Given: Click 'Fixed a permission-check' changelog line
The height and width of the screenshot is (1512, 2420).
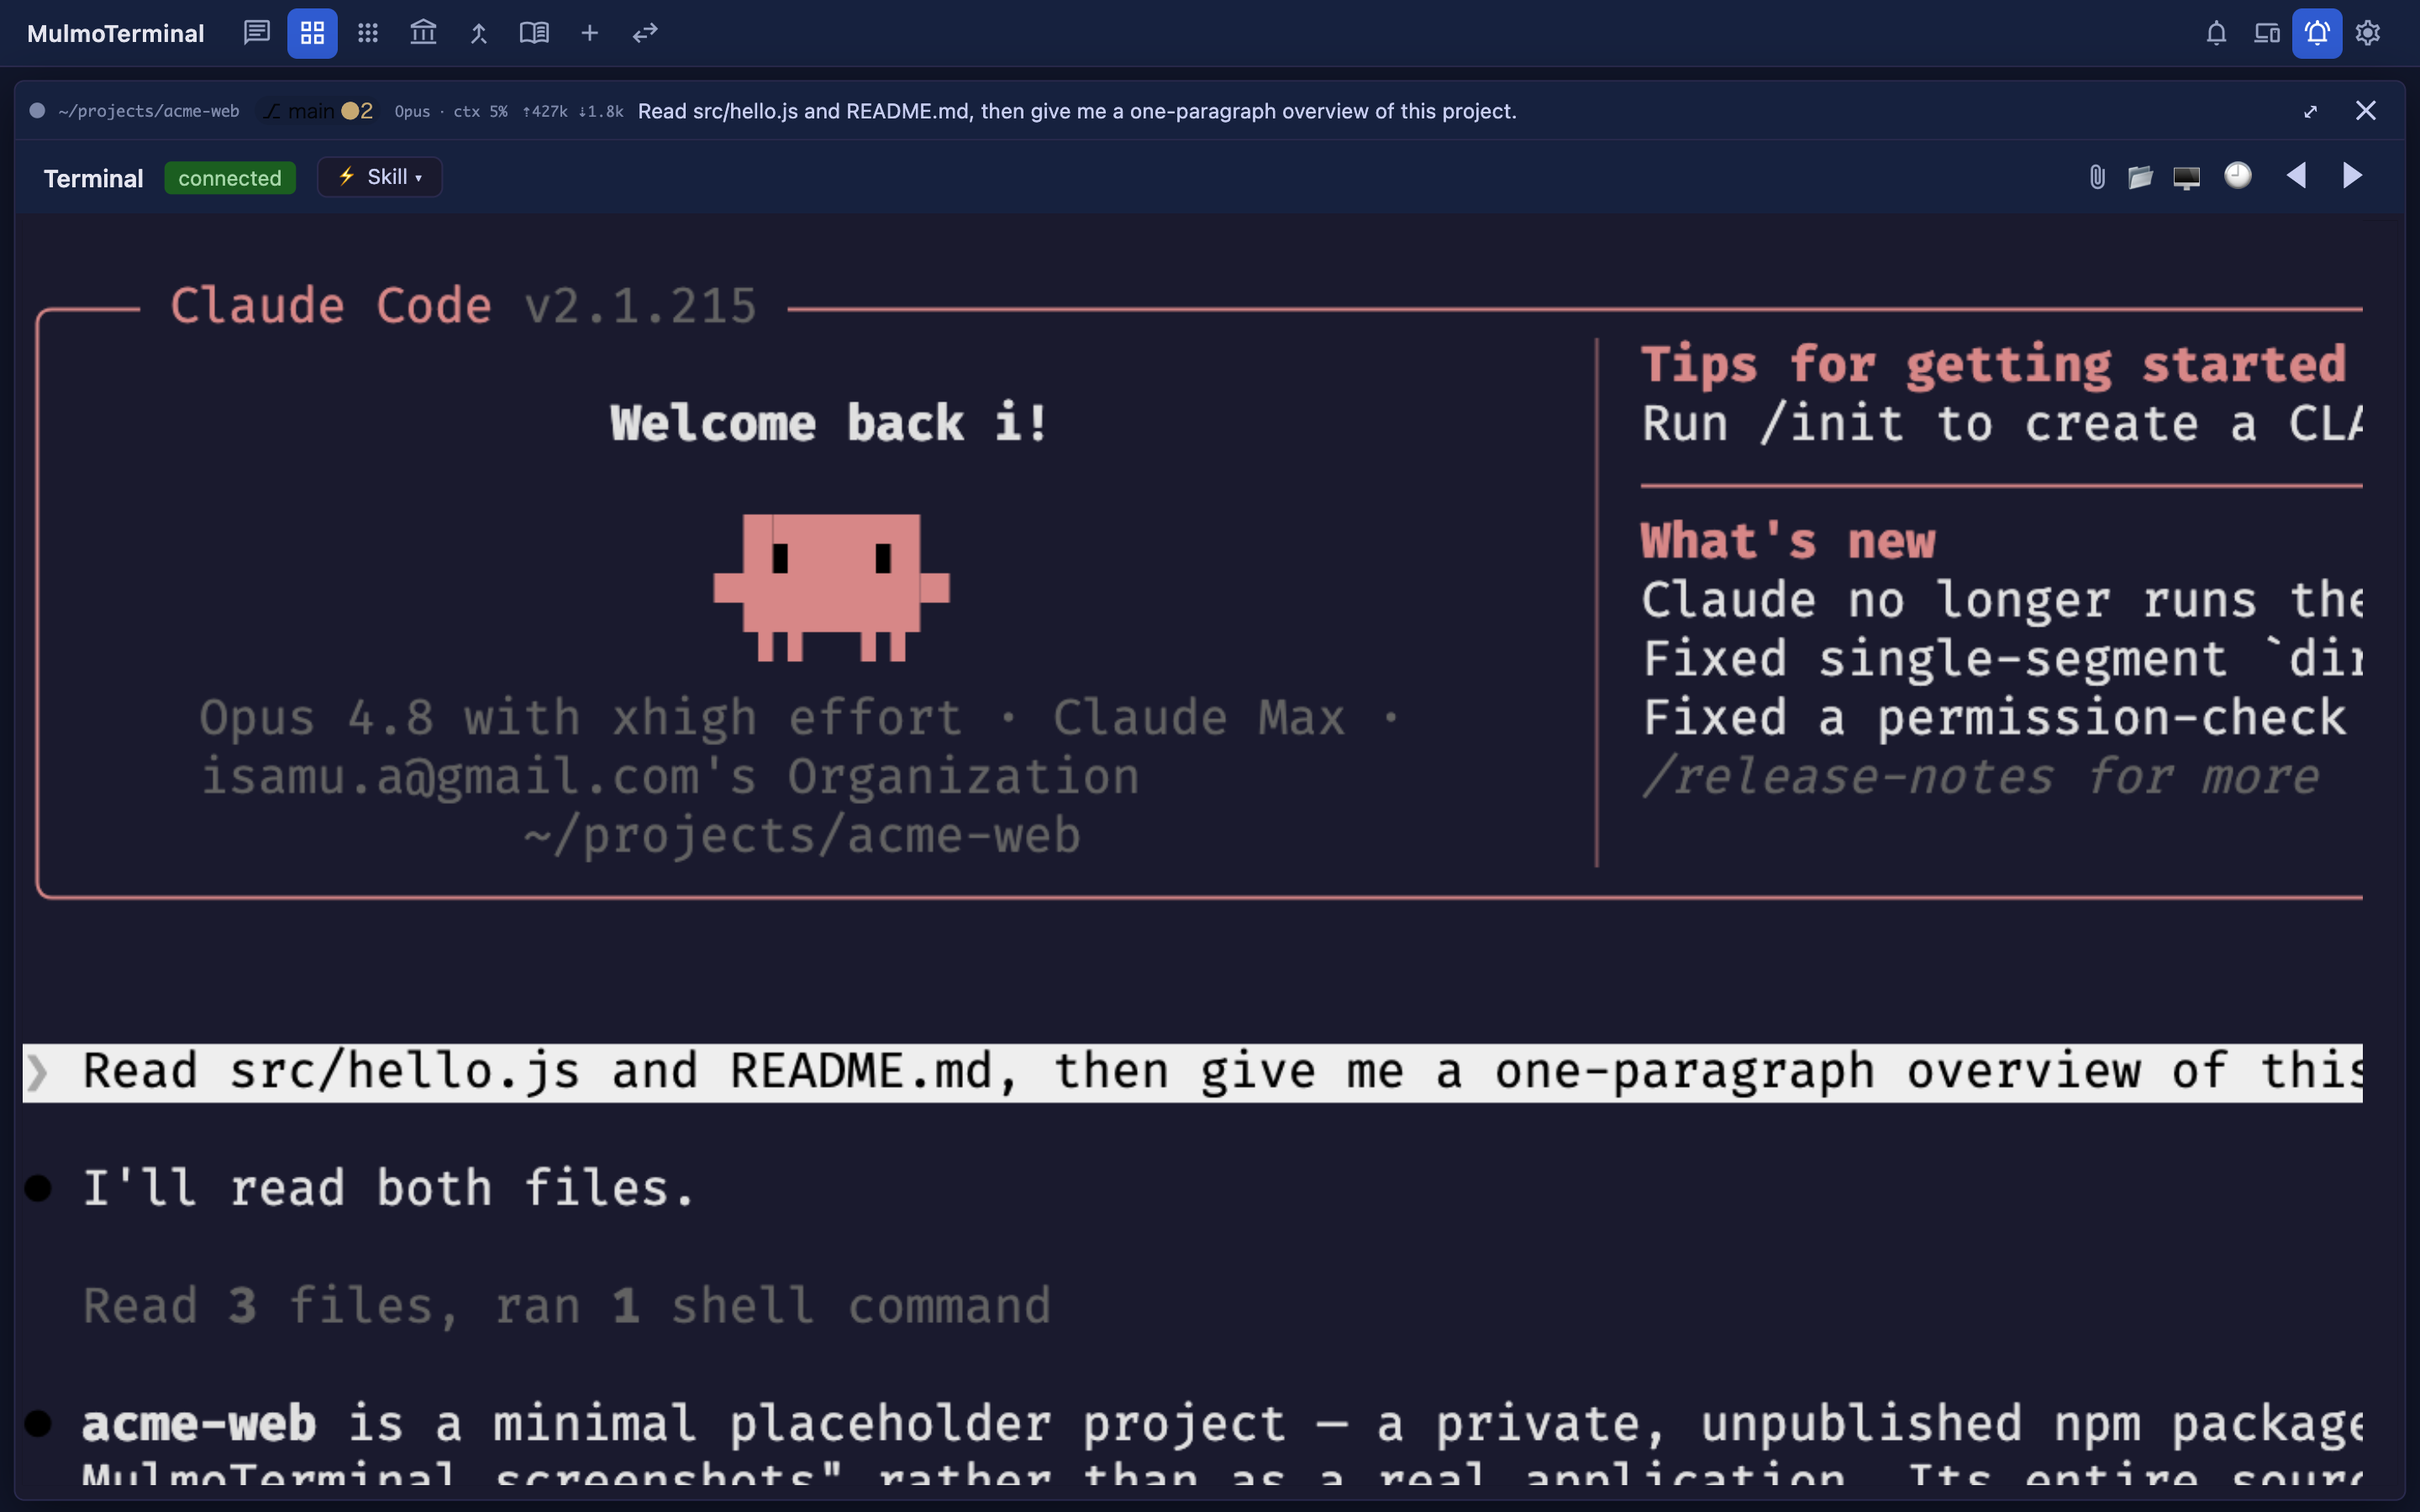Looking at the screenshot, I should click(x=1995, y=718).
